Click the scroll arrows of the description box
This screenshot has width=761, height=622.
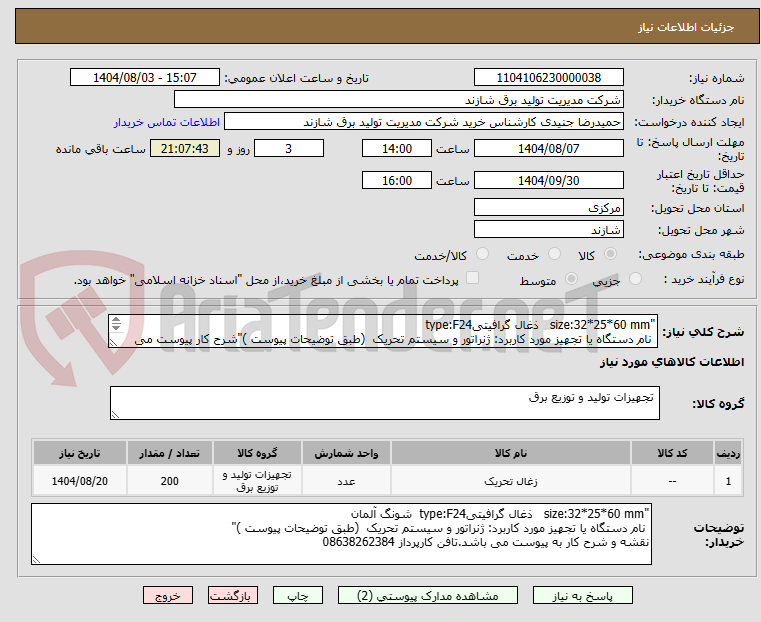click(x=116, y=324)
